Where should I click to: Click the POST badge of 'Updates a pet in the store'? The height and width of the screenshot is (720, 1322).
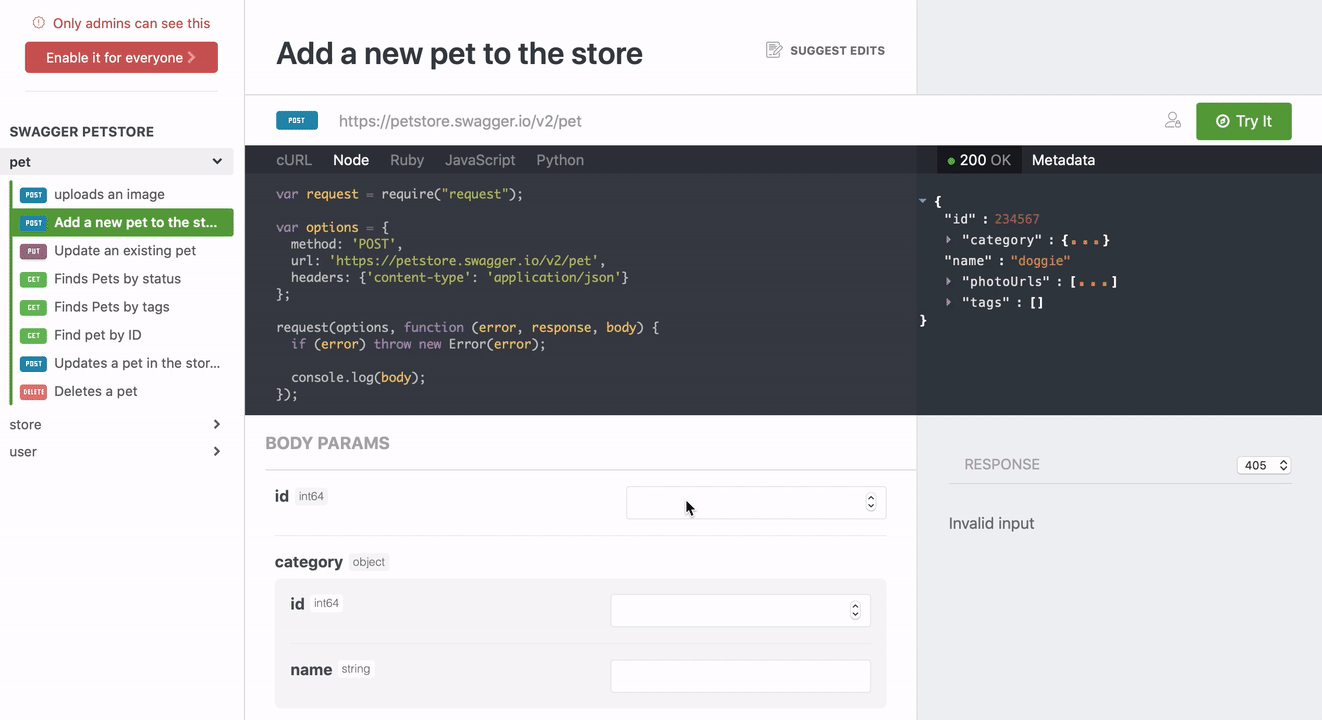(x=33, y=363)
